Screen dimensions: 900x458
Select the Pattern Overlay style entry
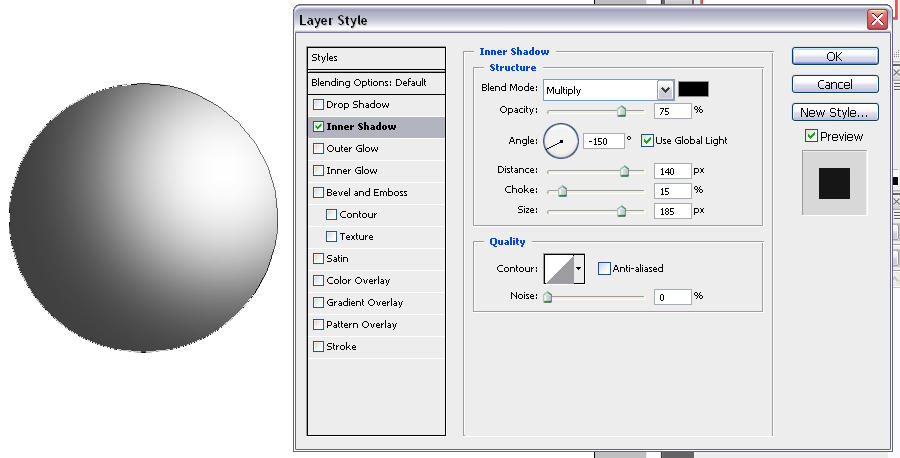coord(376,324)
